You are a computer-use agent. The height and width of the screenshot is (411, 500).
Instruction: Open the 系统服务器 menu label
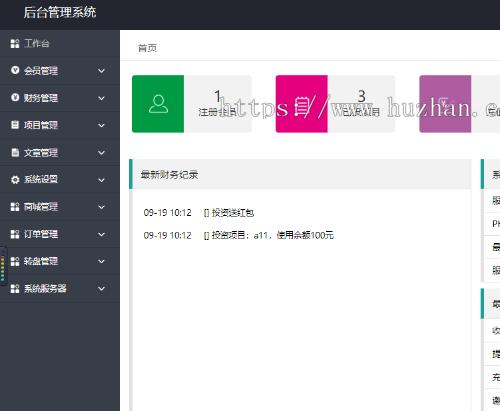point(45,288)
